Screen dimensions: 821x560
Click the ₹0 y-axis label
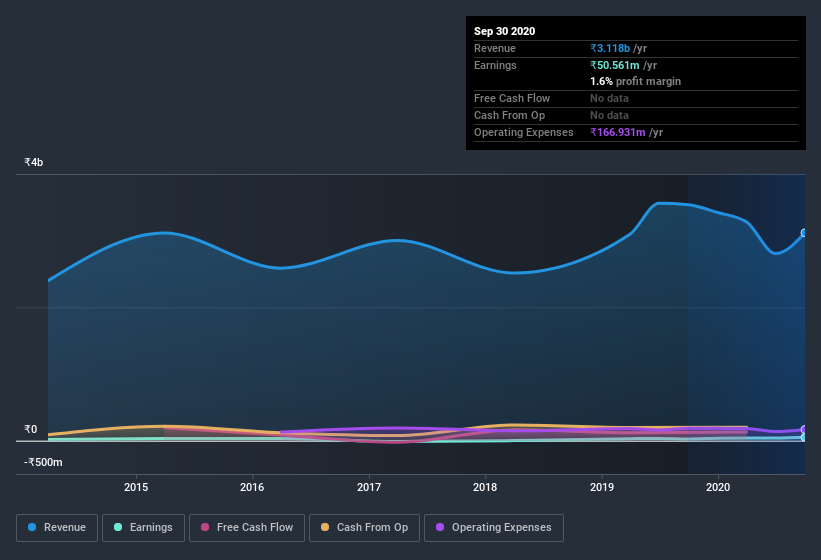(x=30, y=429)
